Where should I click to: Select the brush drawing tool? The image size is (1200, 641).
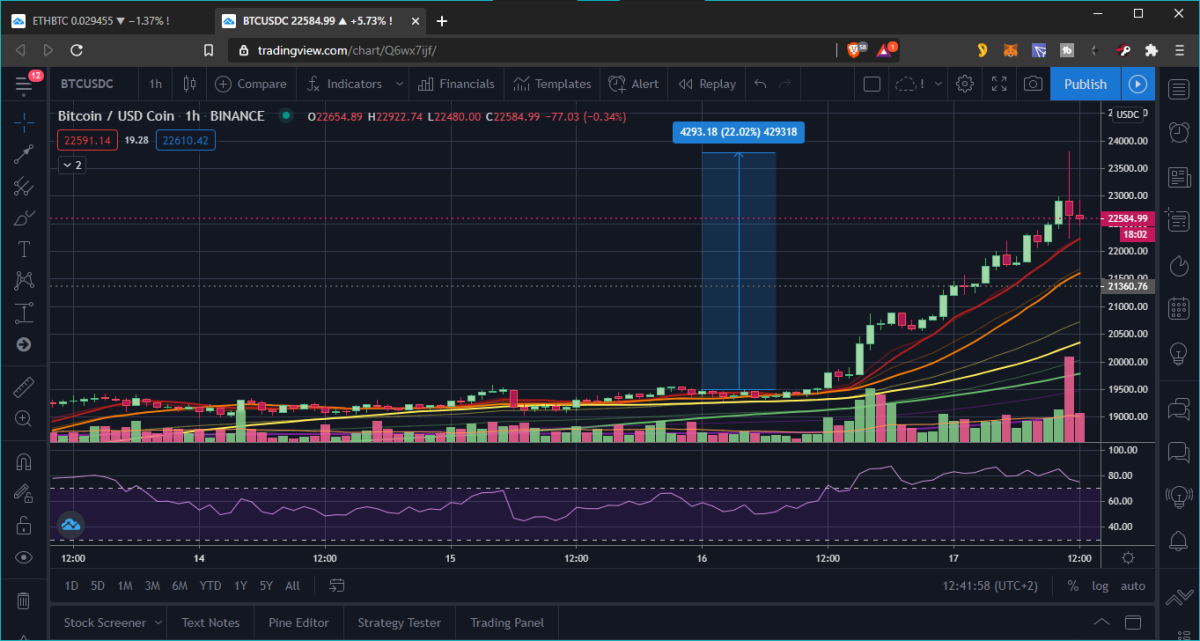[24, 218]
